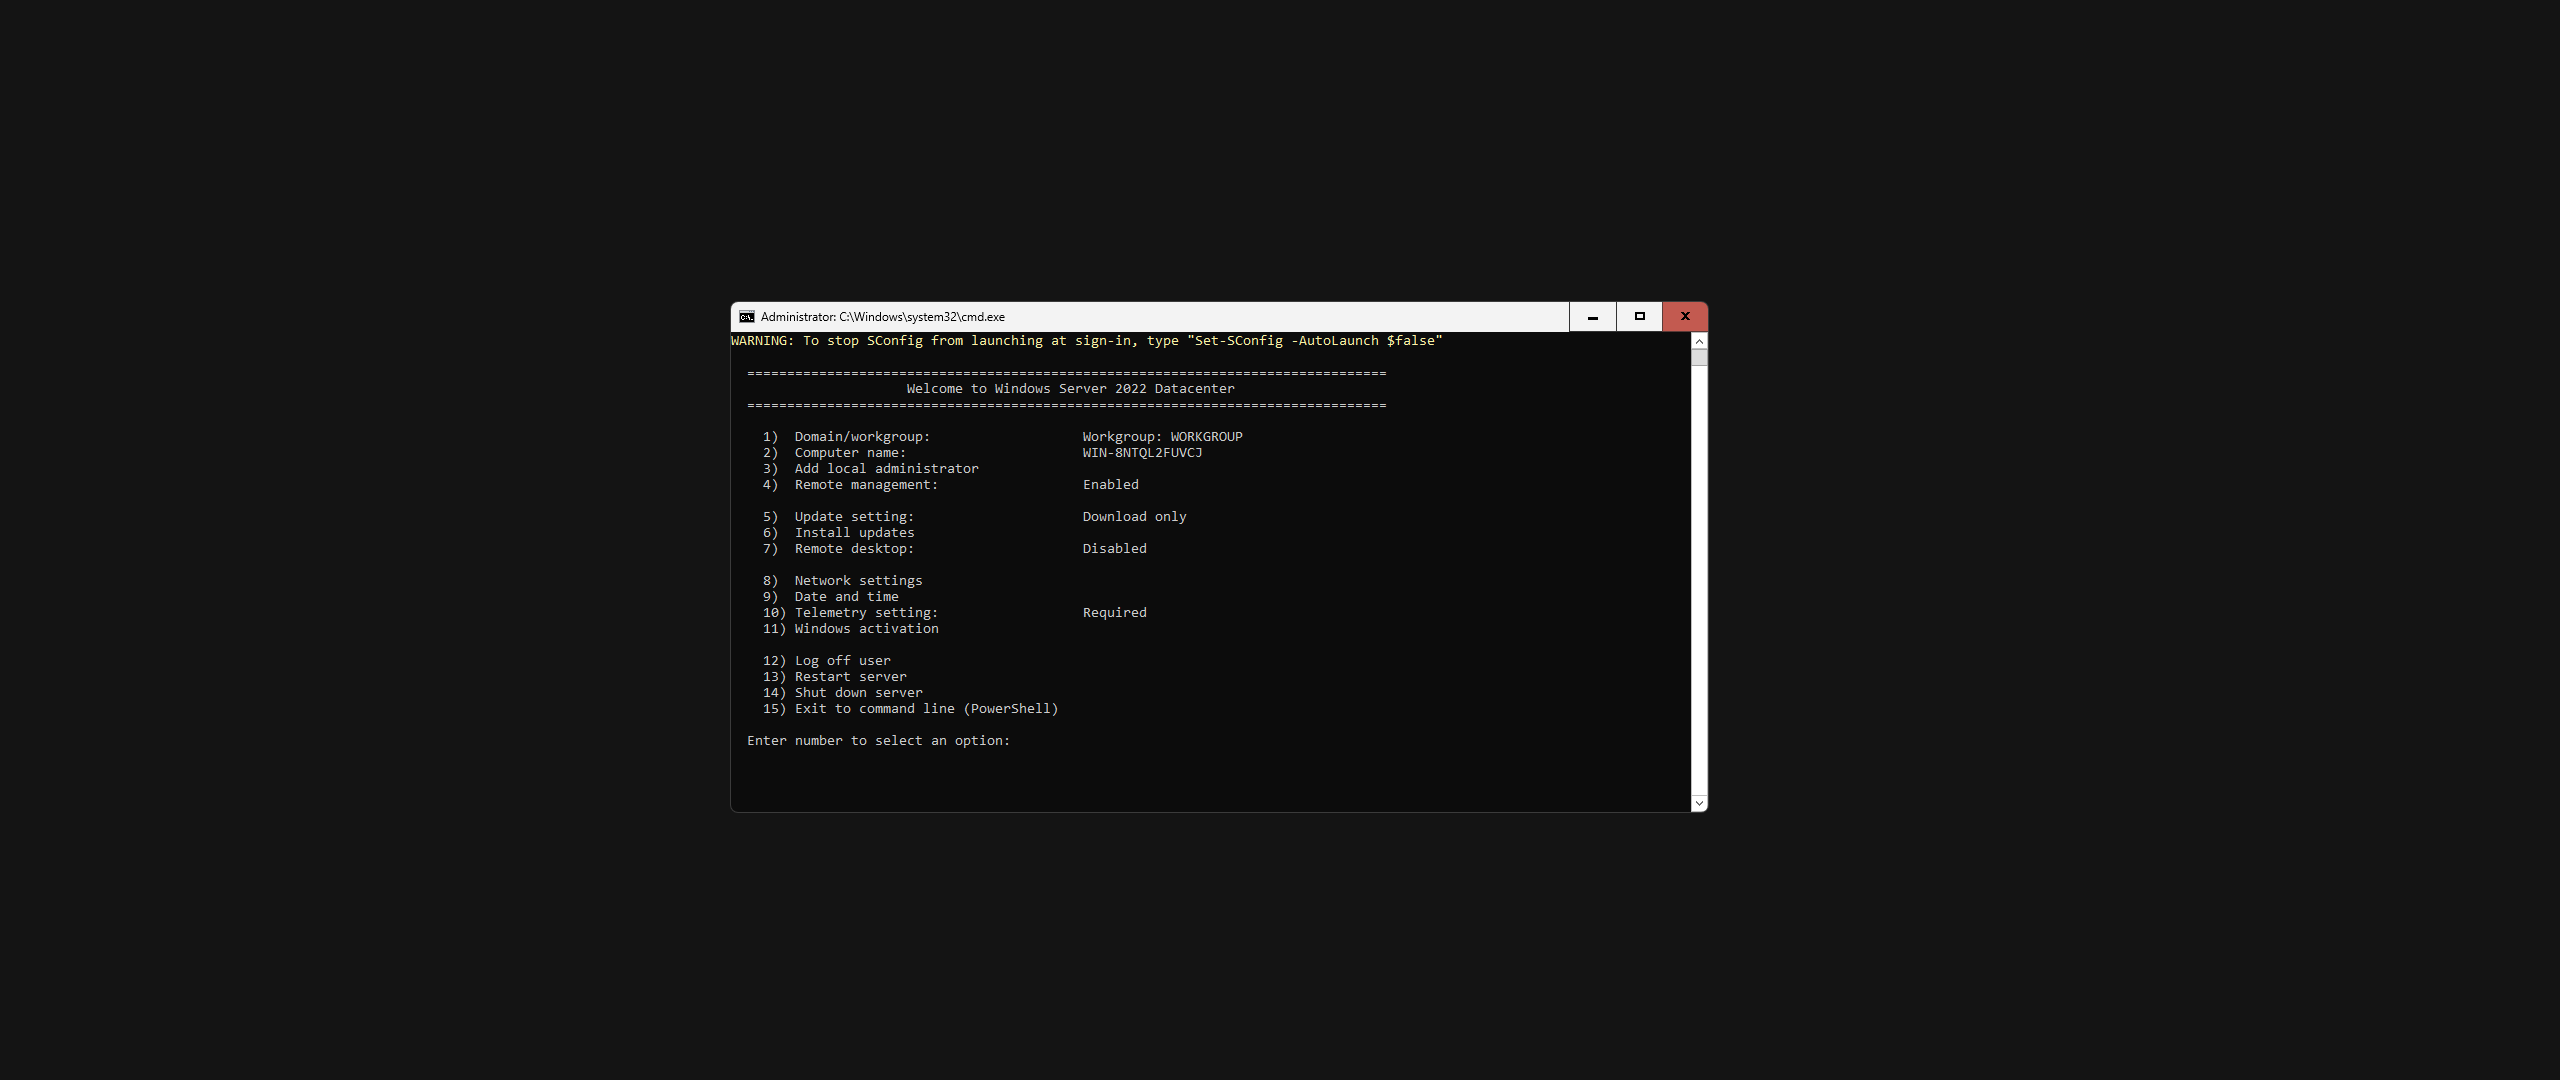Click 'Add local administrator' option text
The image size is (2560, 1080).
[886, 469]
